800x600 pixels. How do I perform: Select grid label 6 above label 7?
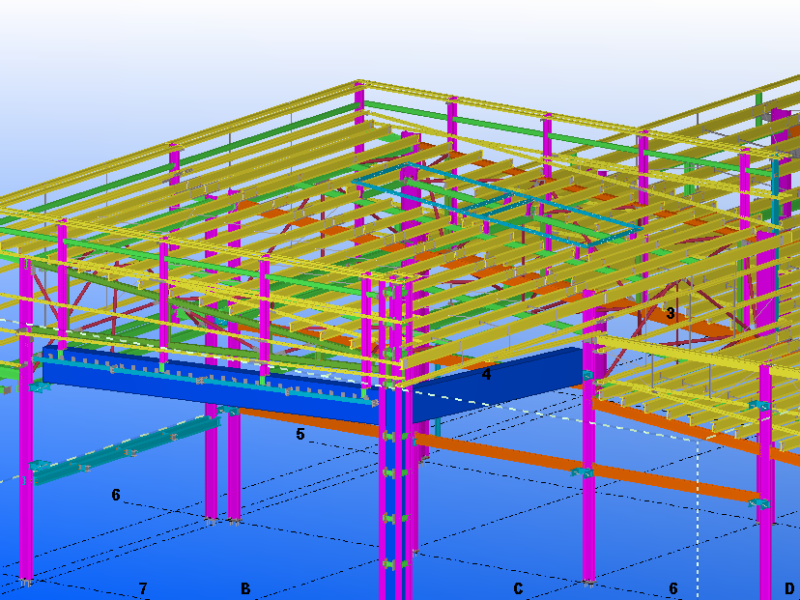[x=116, y=494]
